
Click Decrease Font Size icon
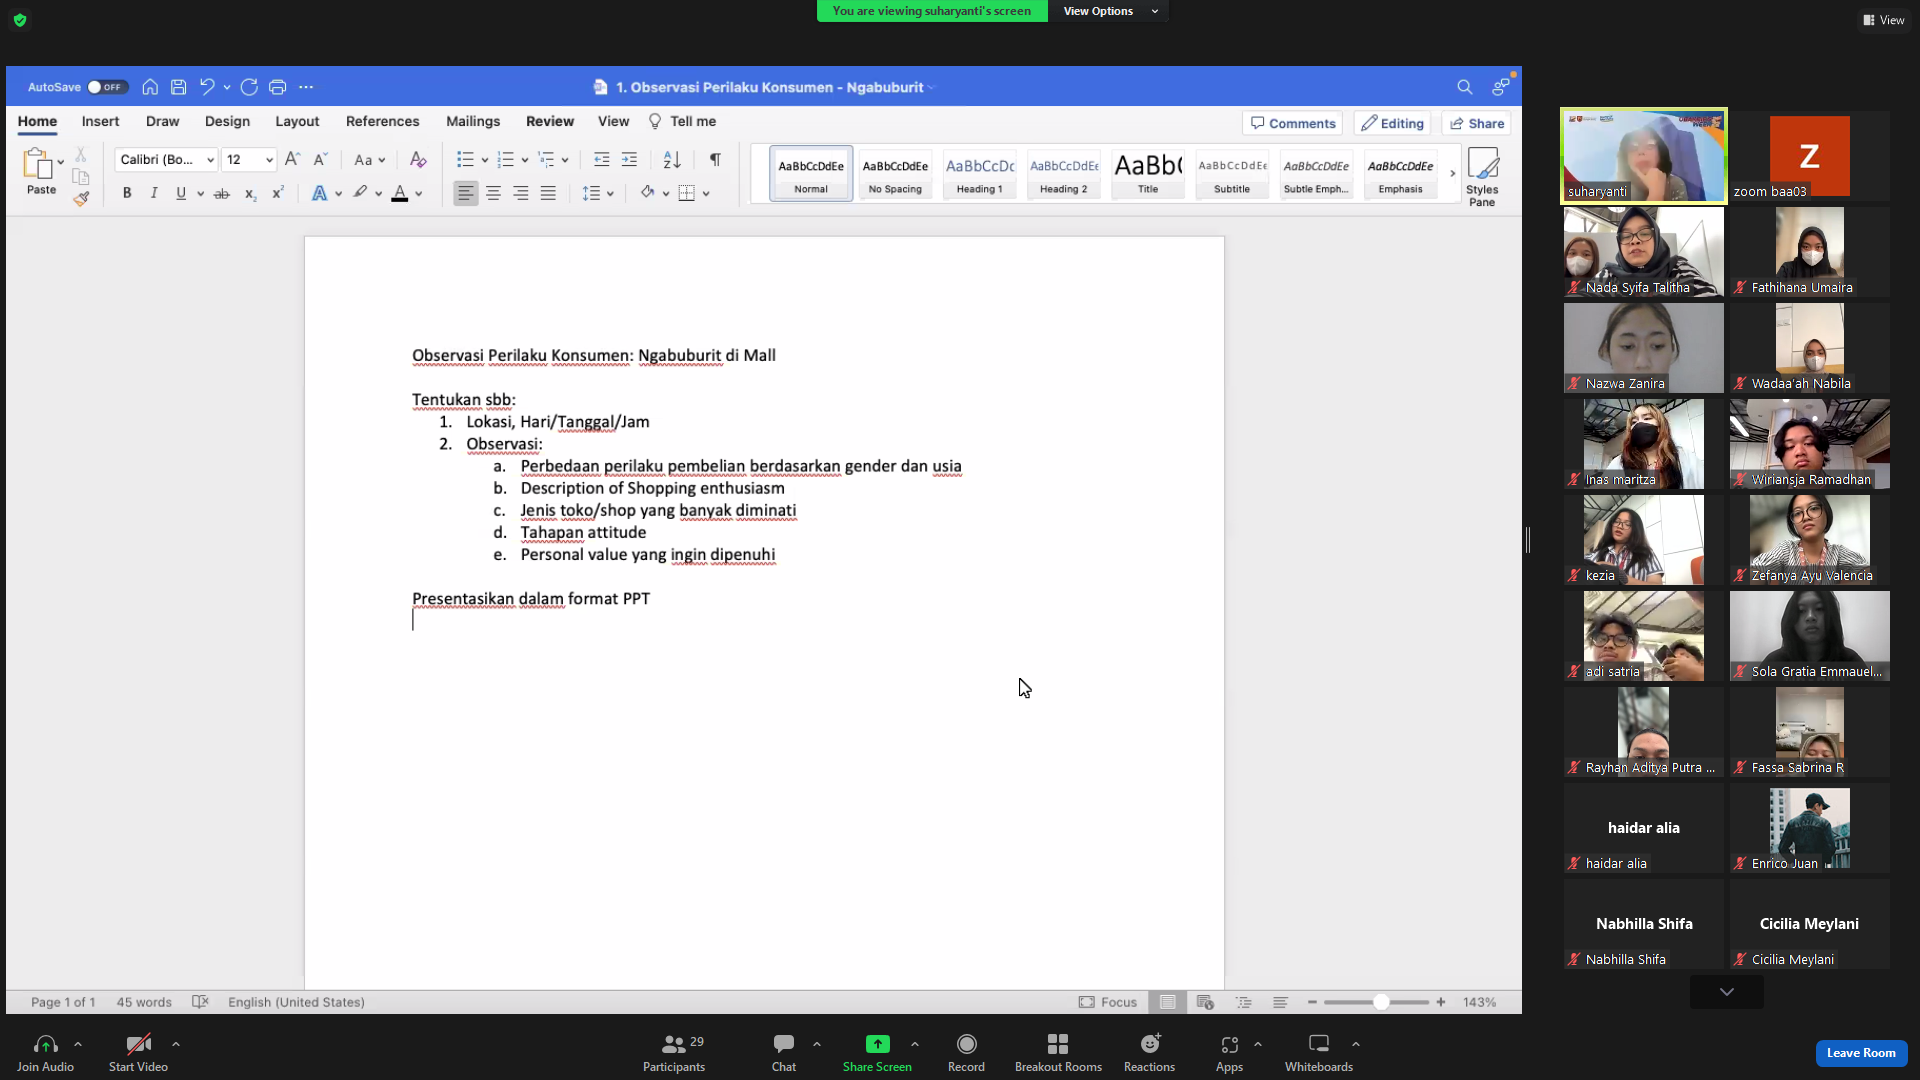click(320, 159)
